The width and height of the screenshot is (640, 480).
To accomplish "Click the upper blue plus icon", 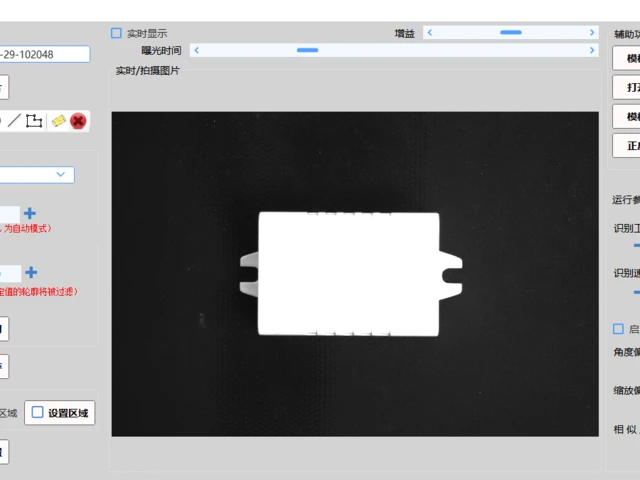I will pyautogui.click(x=29, y=213).
